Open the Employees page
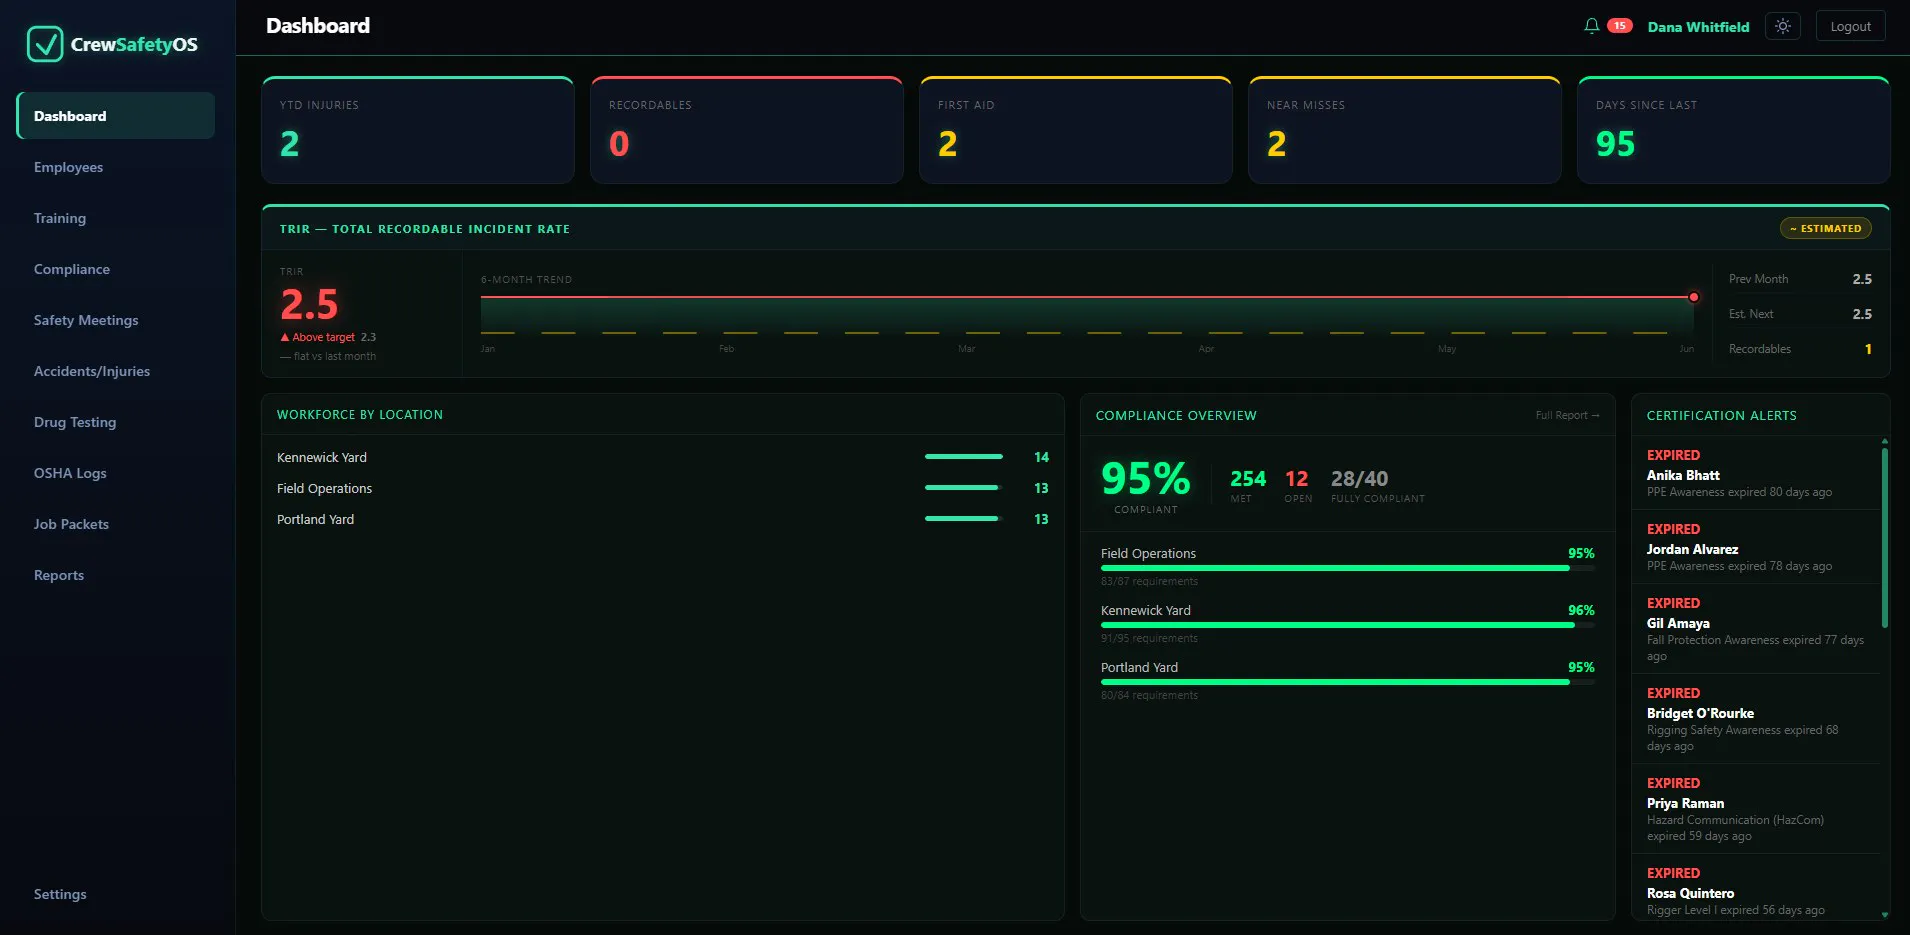The image size is (1910, 935). point(116,167)
